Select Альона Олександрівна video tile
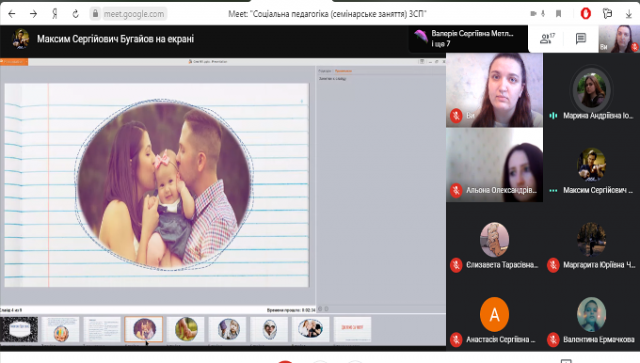Viewport: 640px width, 363px height. (x=494, y=165)
